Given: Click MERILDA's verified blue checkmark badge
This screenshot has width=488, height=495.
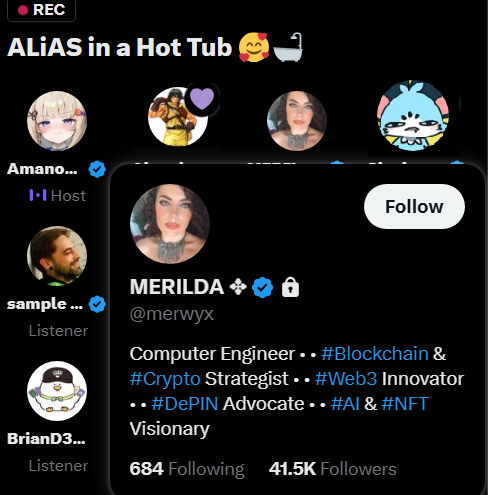Looking at the screenshot, I should [x=262, y=287].
